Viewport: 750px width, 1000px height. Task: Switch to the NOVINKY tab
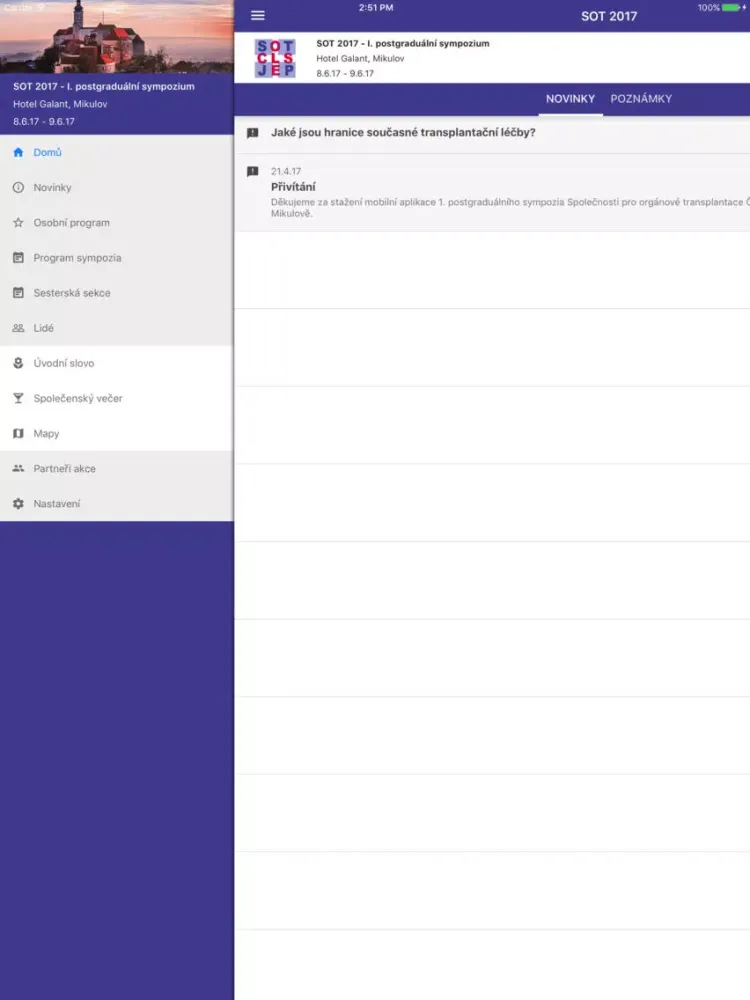570,99
